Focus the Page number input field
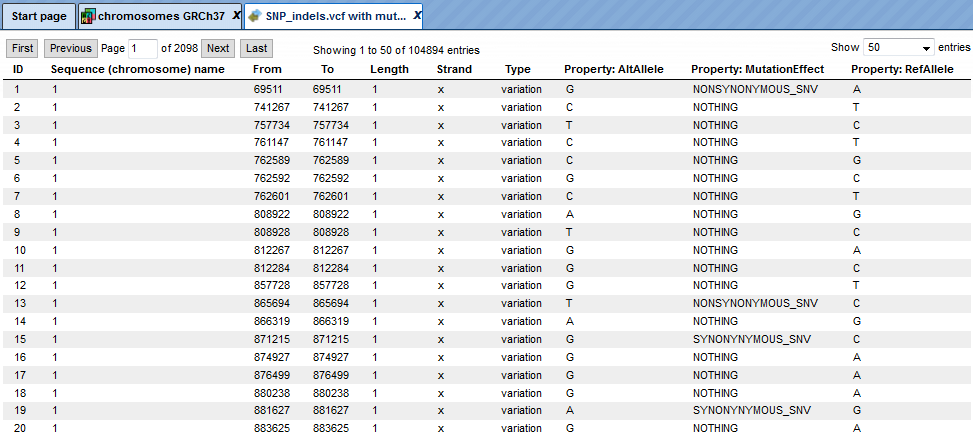This screenshot has height=438, width=973. click(x=143, y=48)
